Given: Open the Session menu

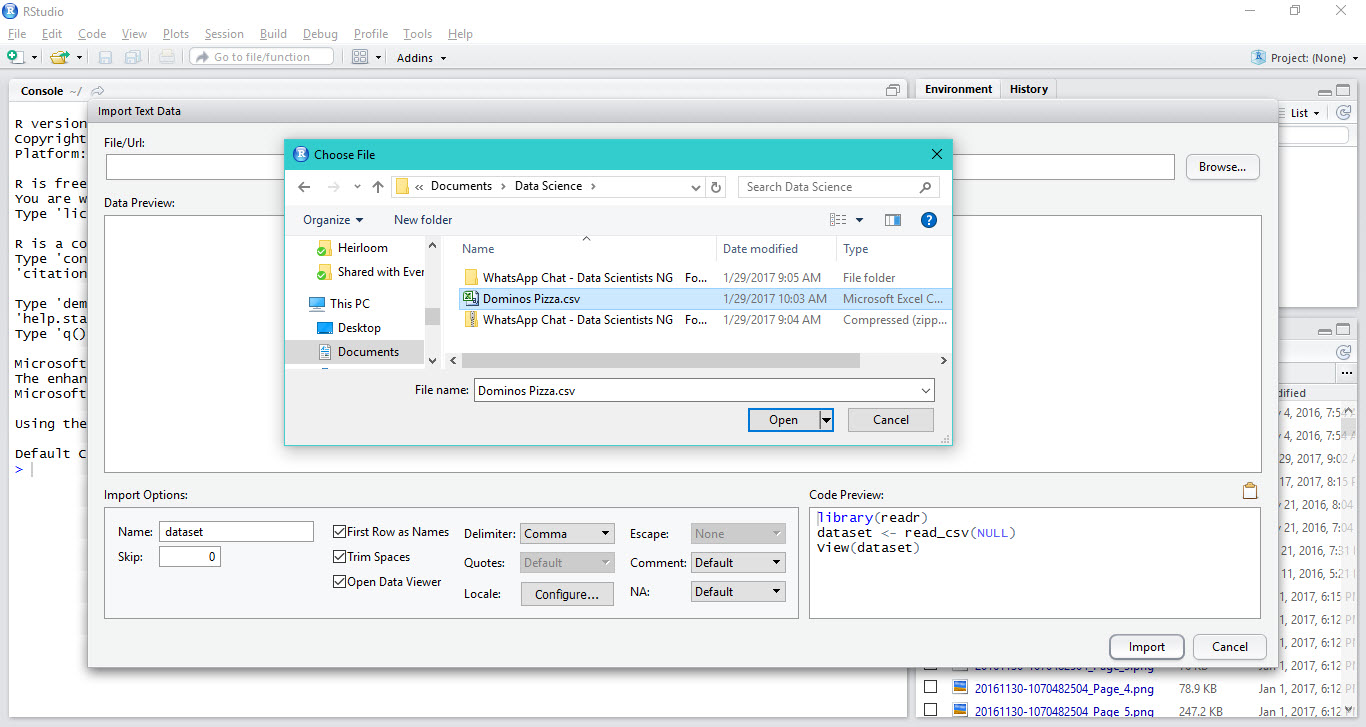Looking at the screenshot, I should pyautogui.click(x=224, y=34).
